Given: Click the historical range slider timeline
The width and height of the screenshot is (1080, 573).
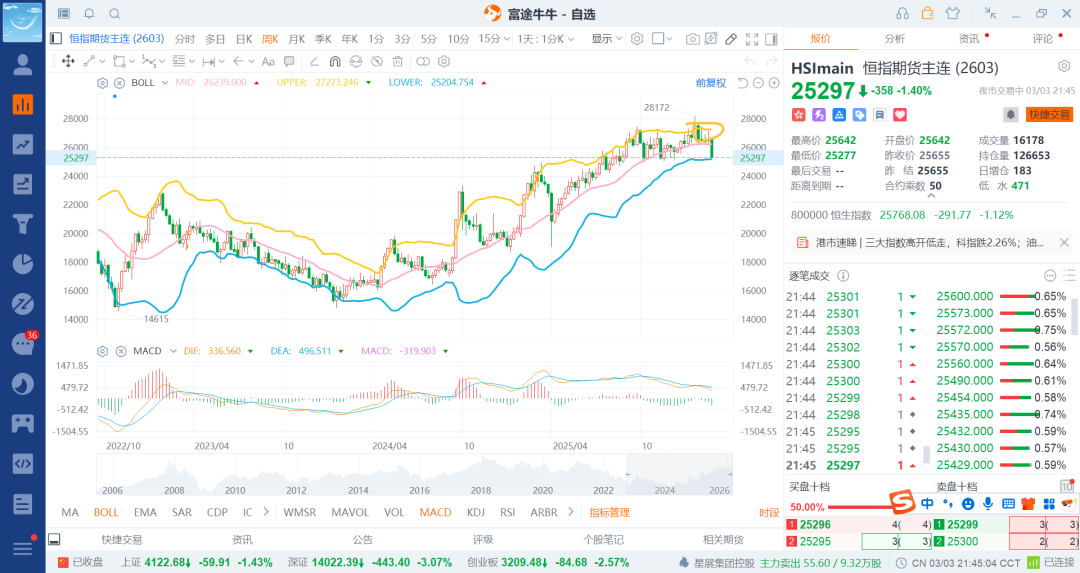Looking at the screenshot, I should pos(413,473).
